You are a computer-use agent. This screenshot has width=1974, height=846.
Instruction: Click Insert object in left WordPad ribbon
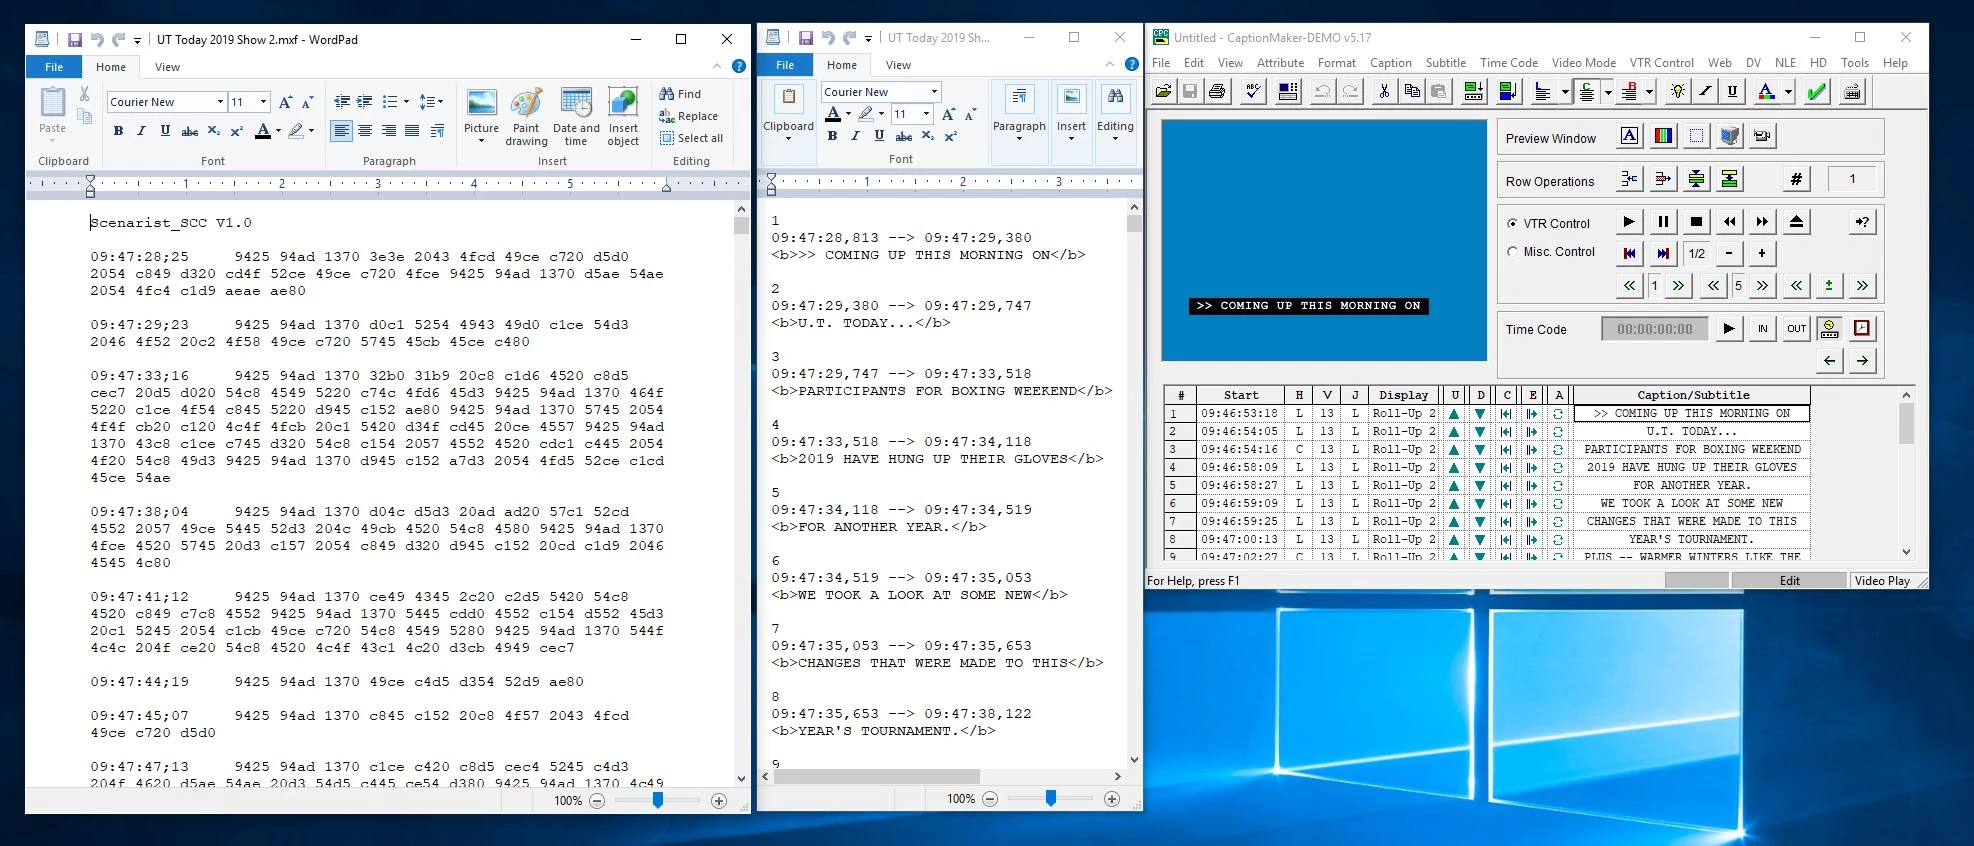point(623,116)
